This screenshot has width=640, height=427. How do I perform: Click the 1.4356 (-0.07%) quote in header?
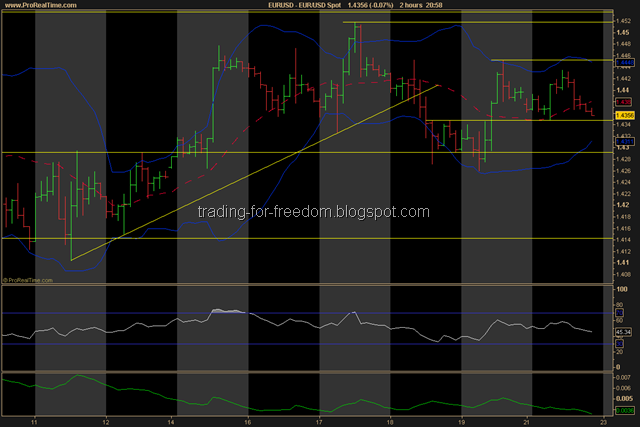click(x=370, y=5)
